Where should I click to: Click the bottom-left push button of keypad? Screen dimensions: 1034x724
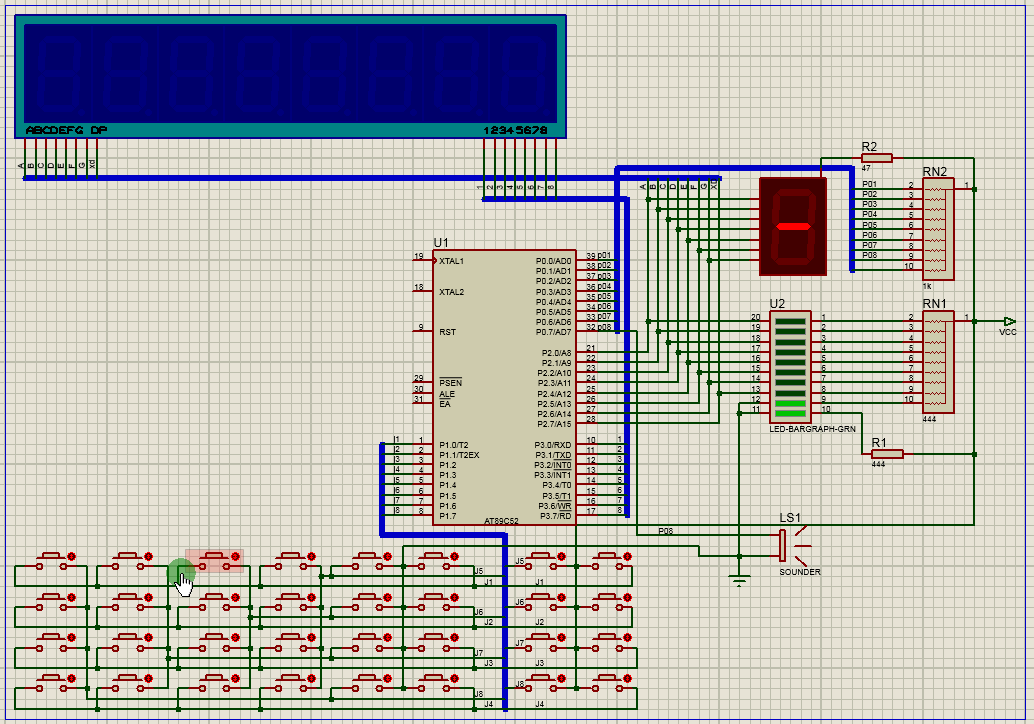[54, 683]
